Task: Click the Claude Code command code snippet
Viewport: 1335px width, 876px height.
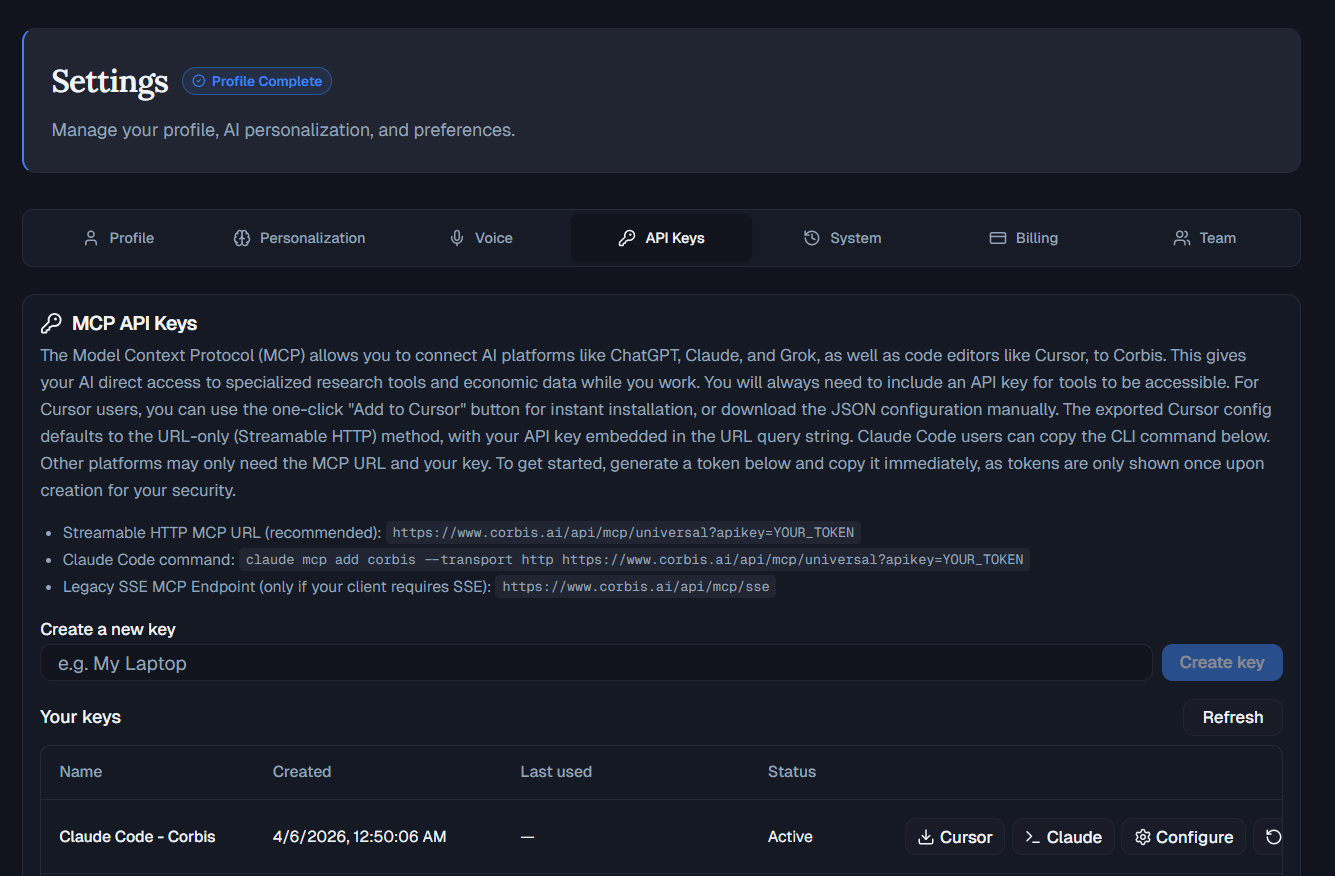Action: tap(635, 559)
